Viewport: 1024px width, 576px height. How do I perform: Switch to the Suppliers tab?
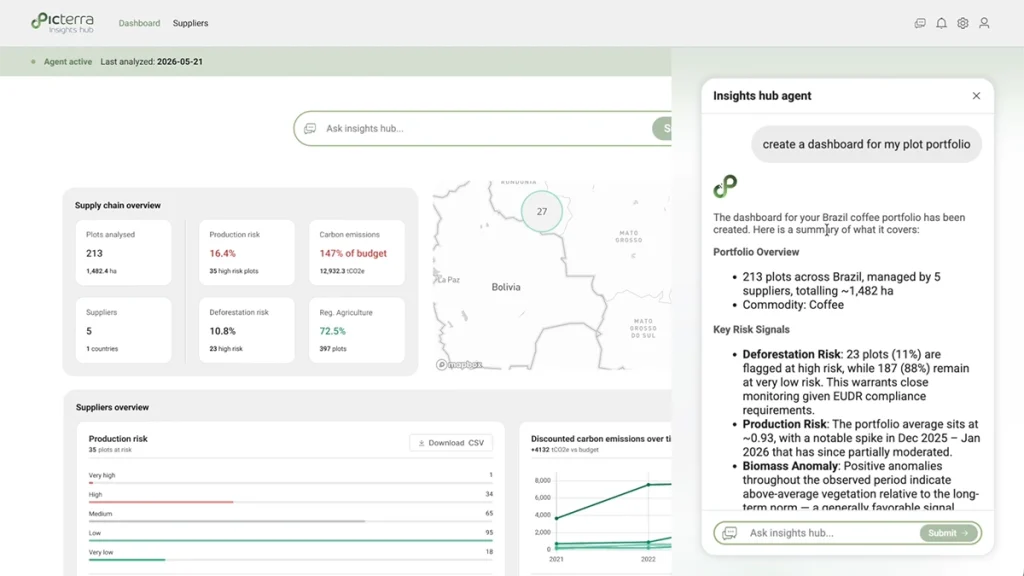coord(190,23)
